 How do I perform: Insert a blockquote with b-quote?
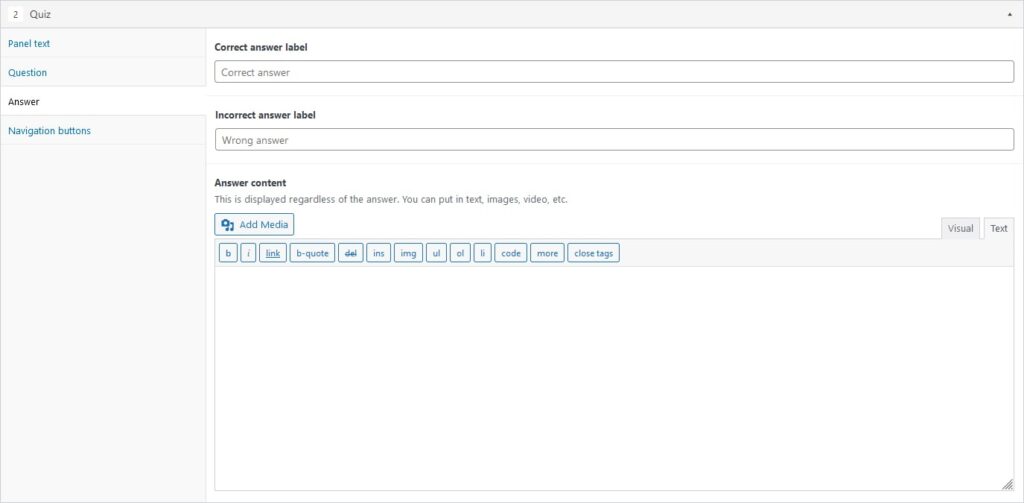(312, 253)
